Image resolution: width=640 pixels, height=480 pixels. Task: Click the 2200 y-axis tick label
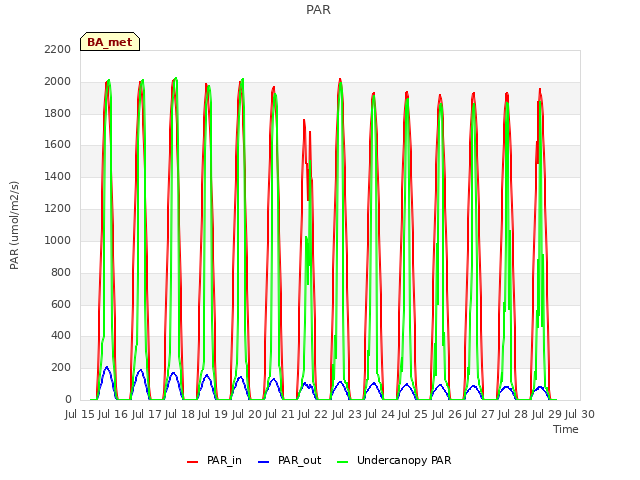coord(58,49)
